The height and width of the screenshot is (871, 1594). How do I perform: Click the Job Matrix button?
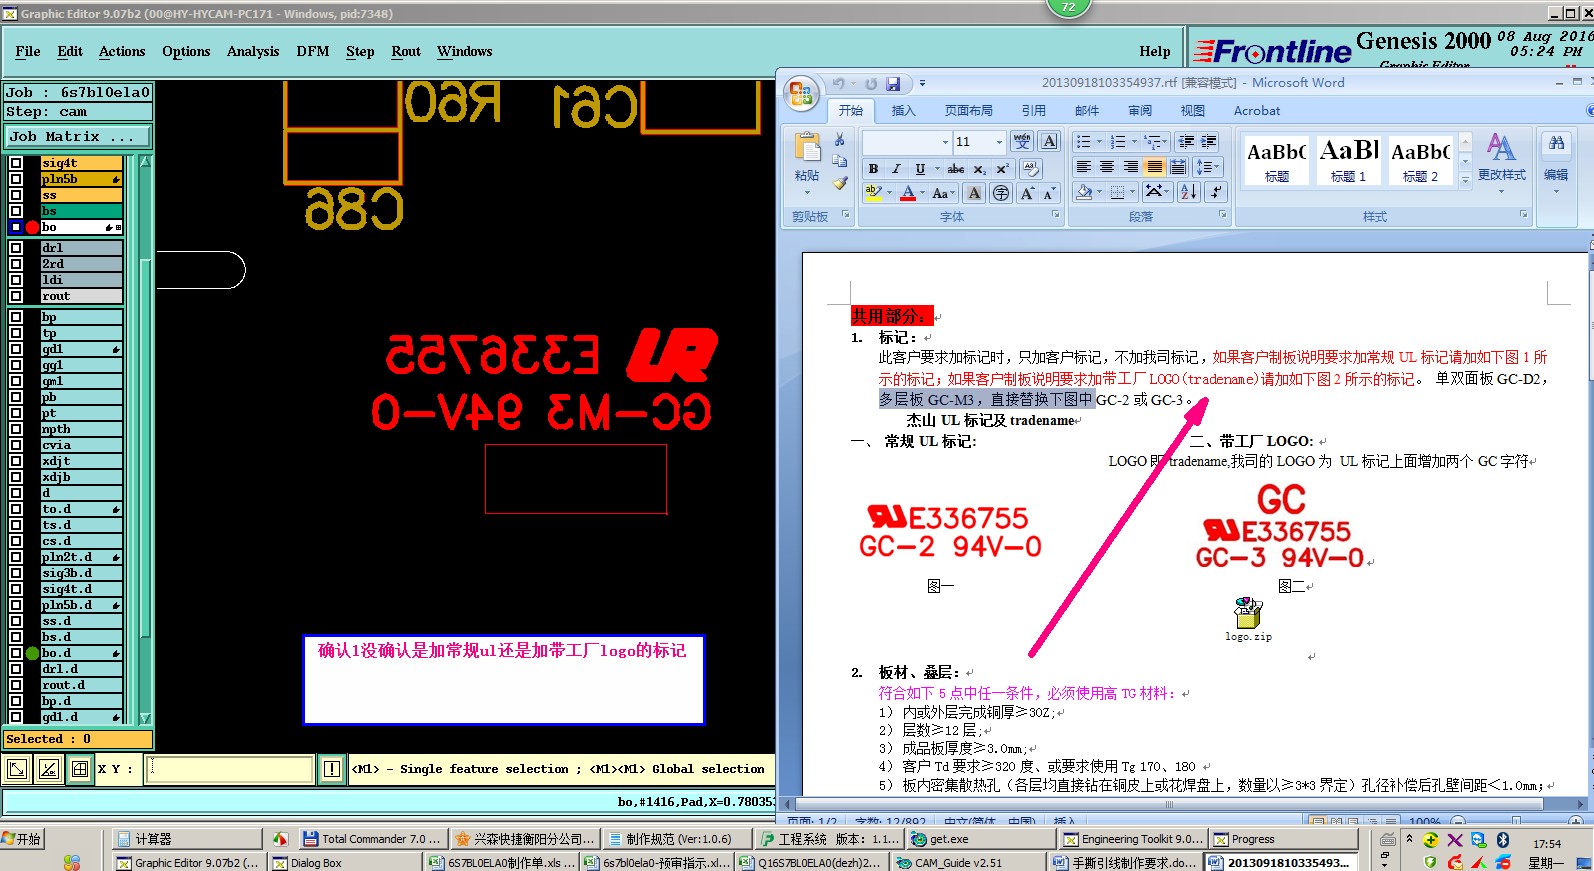pos(78,136)
